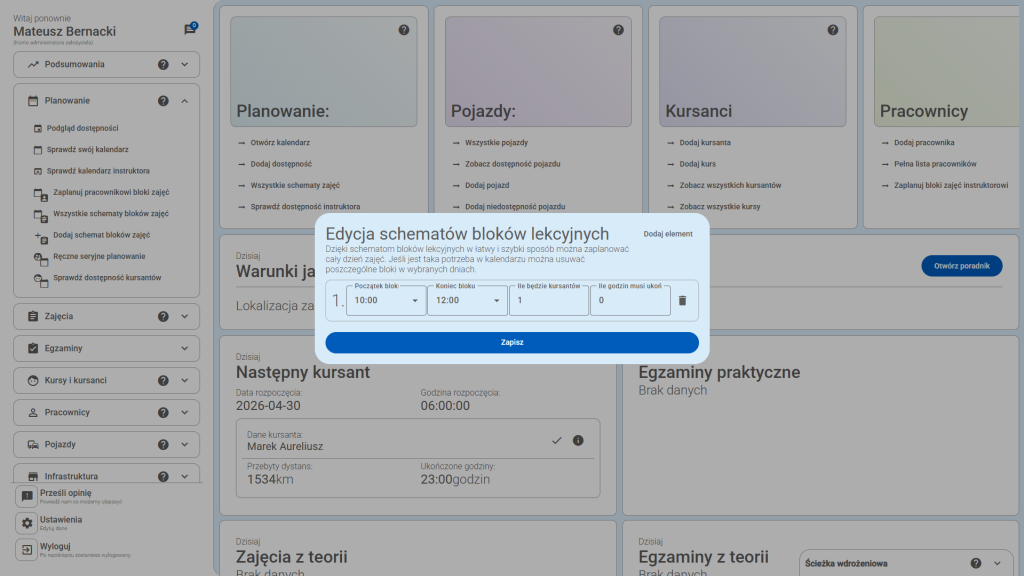Click Dodaj element in the dialog

(668, 234)
